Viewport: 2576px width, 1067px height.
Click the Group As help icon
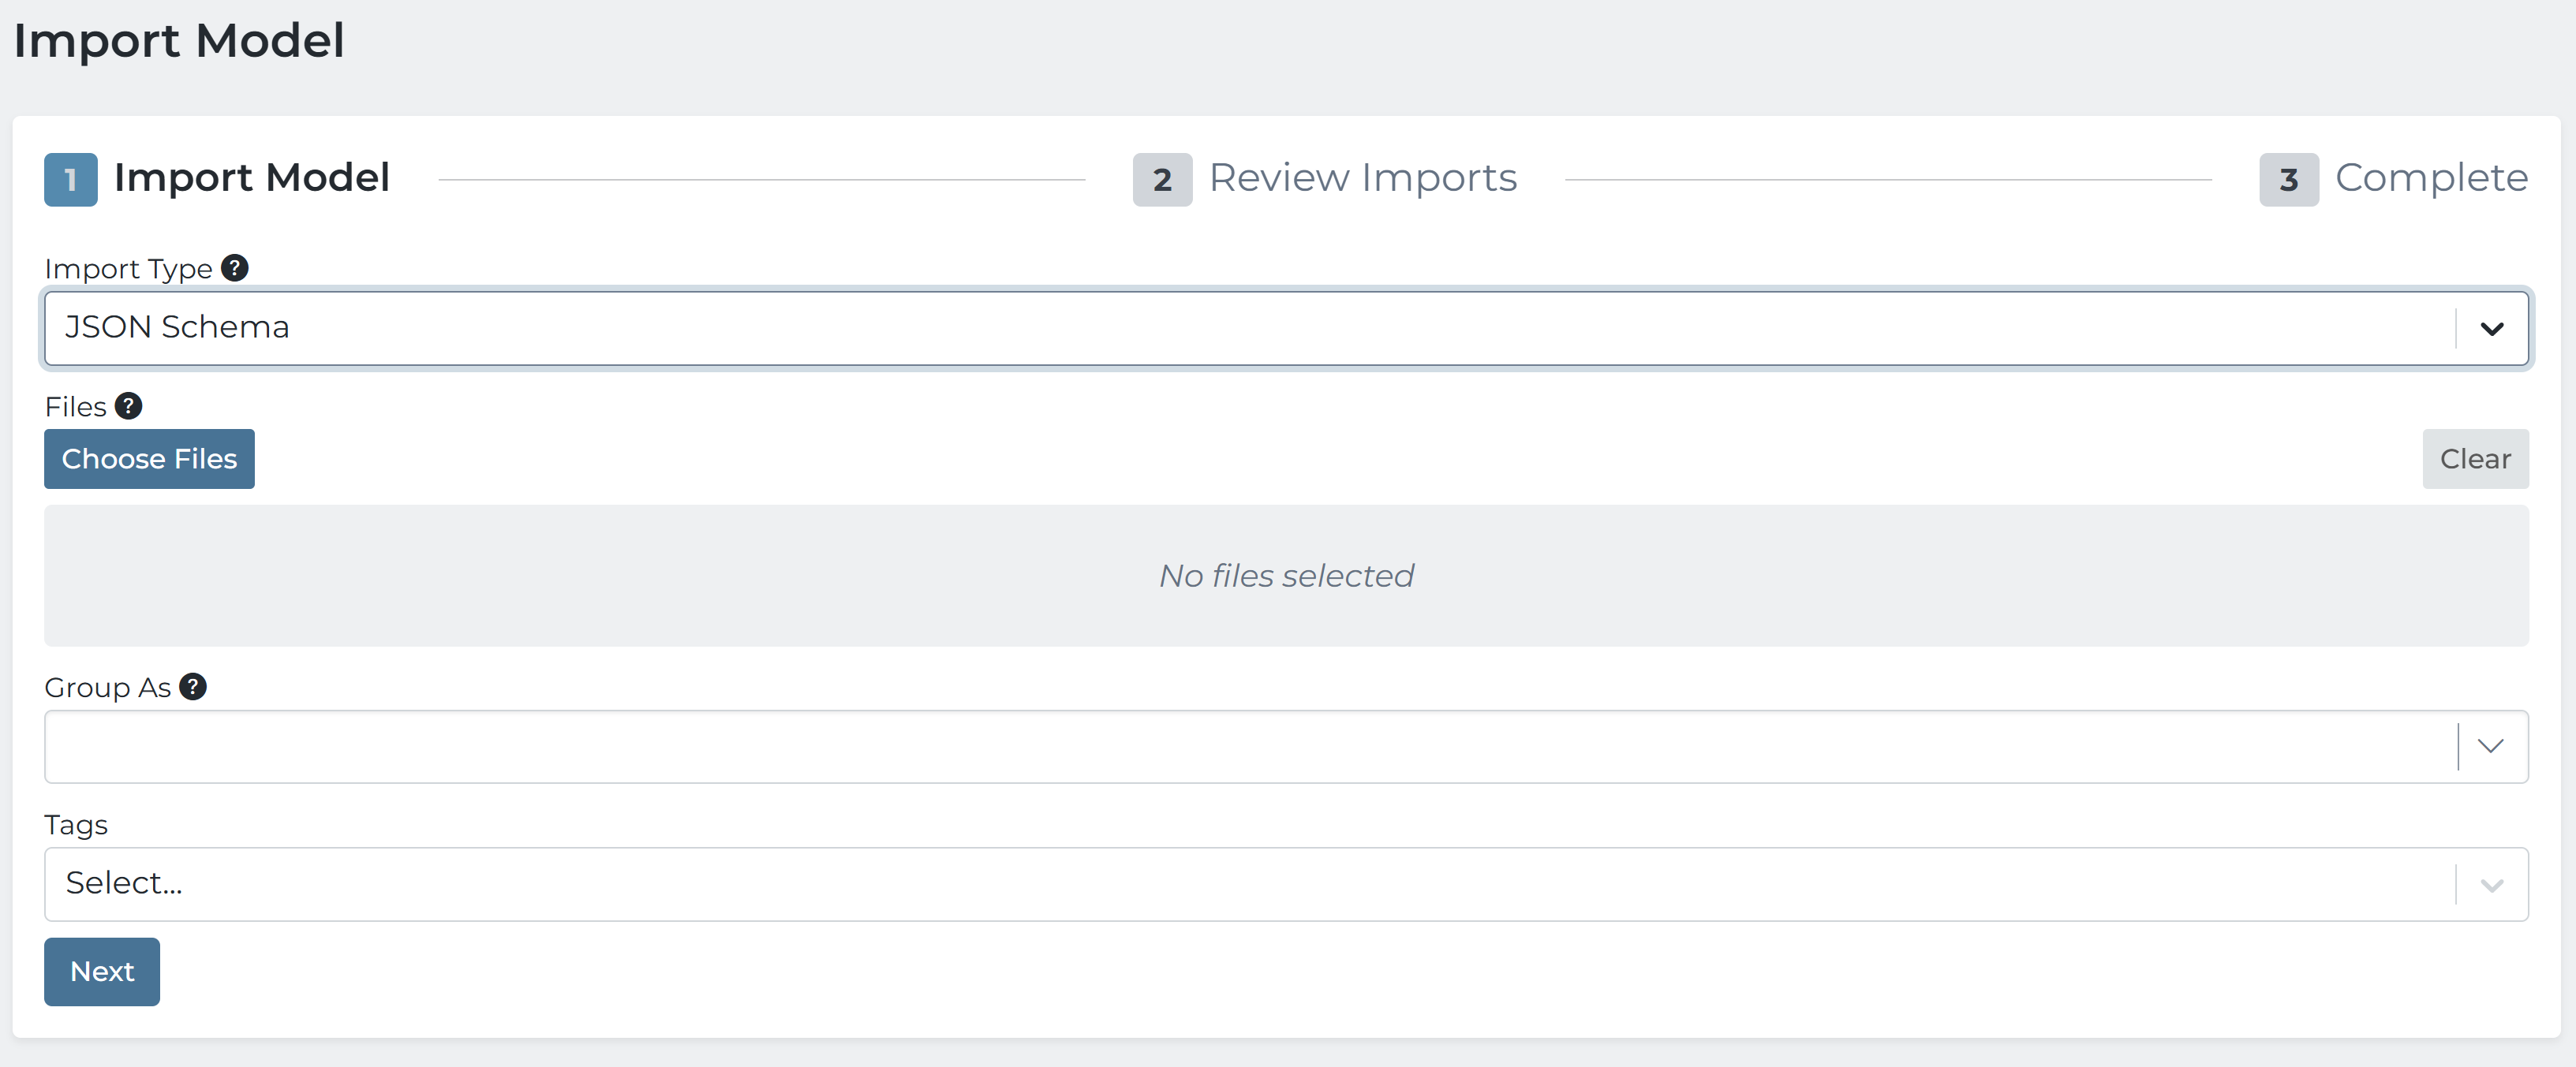click(192, 687)
